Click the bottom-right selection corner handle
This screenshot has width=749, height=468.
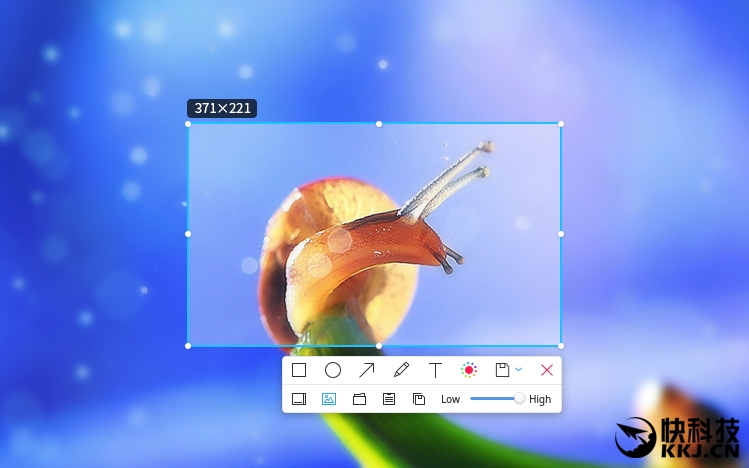tap(561, 346)
